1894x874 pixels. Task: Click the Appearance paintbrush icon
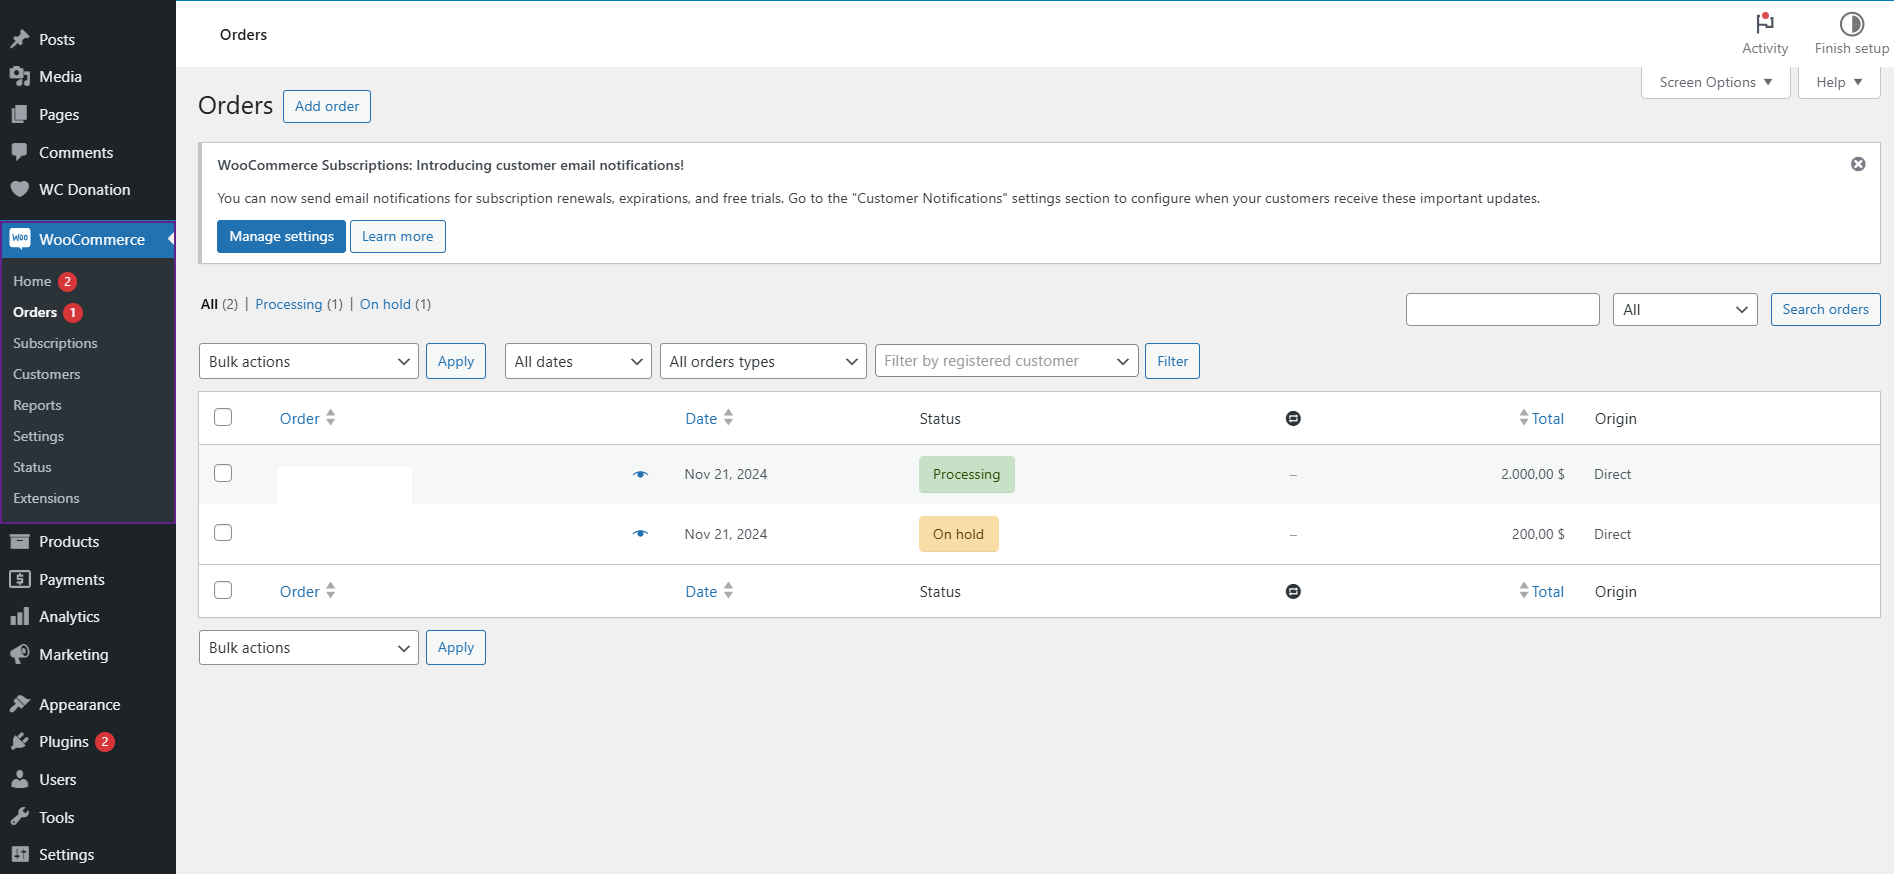click(20, 704)
